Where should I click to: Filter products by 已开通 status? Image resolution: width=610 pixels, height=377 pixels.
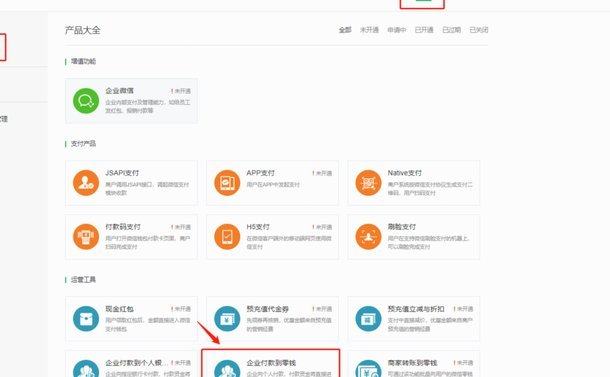click(424, 30)
